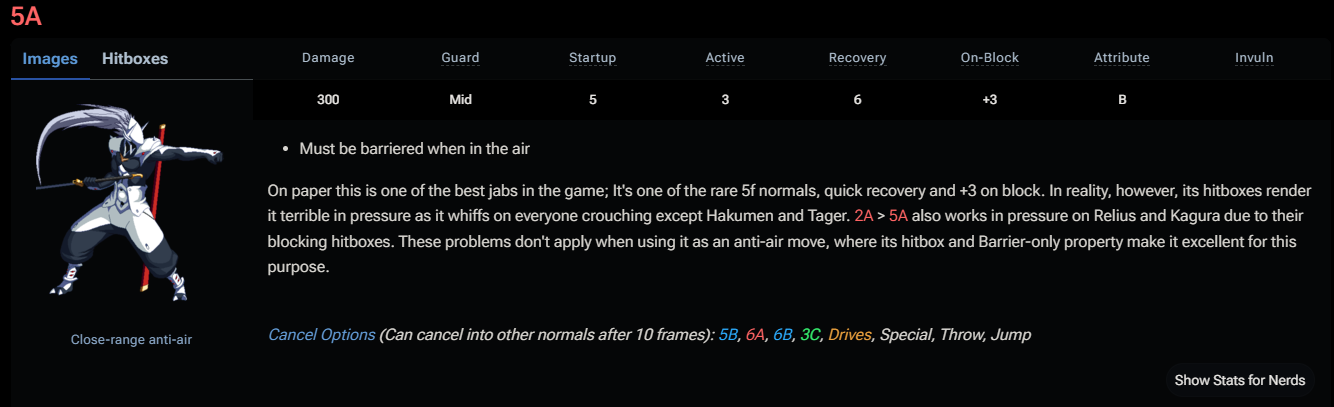Select the Images tab
The height and width of the screenshot is (407, 1334).
[x=50, y=59]
